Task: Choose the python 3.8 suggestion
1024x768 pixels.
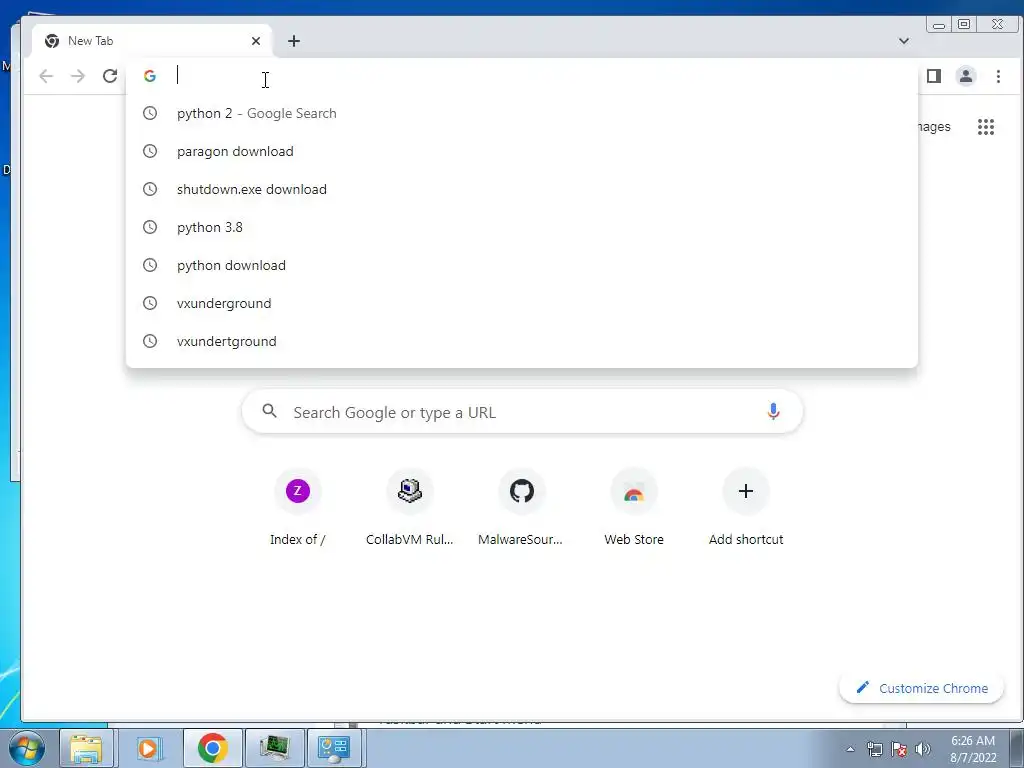Action: (x=522, y=227)
